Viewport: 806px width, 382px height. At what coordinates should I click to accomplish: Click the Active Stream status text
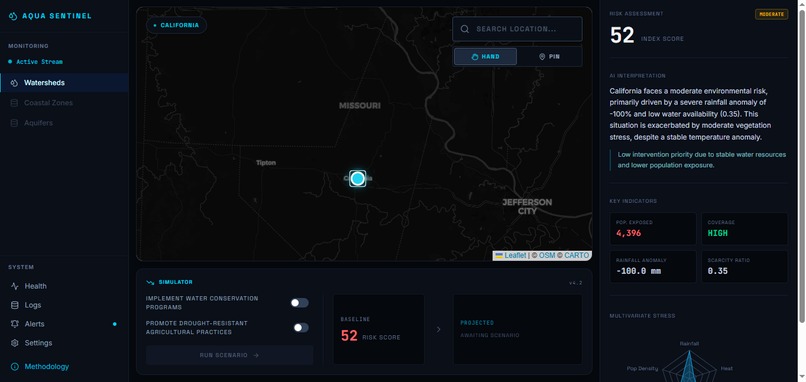39,62
